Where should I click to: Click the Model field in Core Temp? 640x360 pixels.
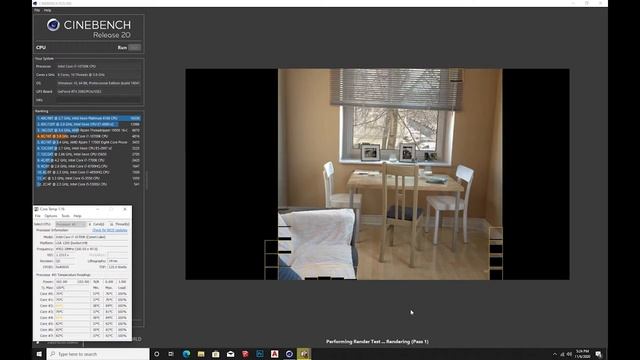pyautogui.click(x=91, y=237)
